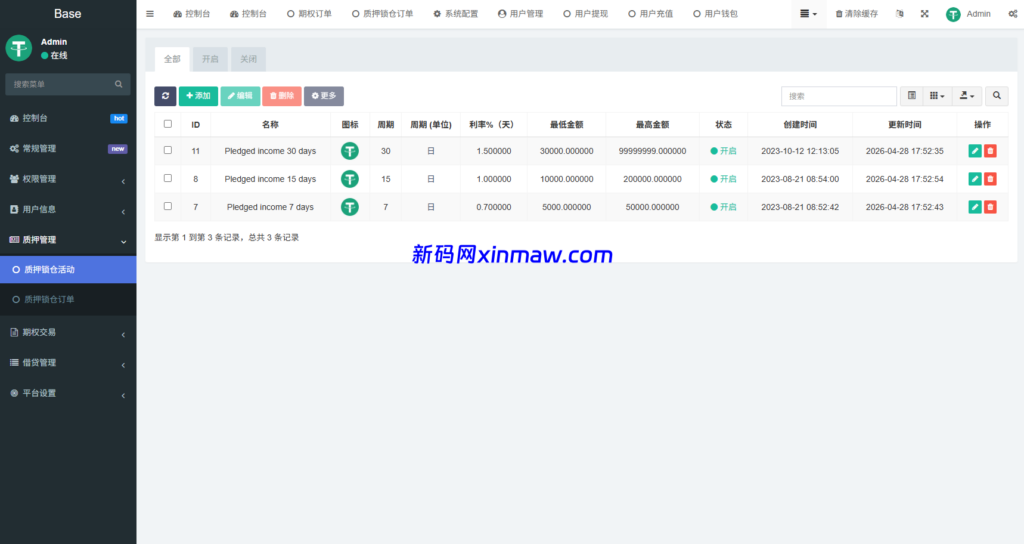This screenshot has height=544, width=1024.
Task: Toggle fullscreen mode icon
Action: point(925,14)
